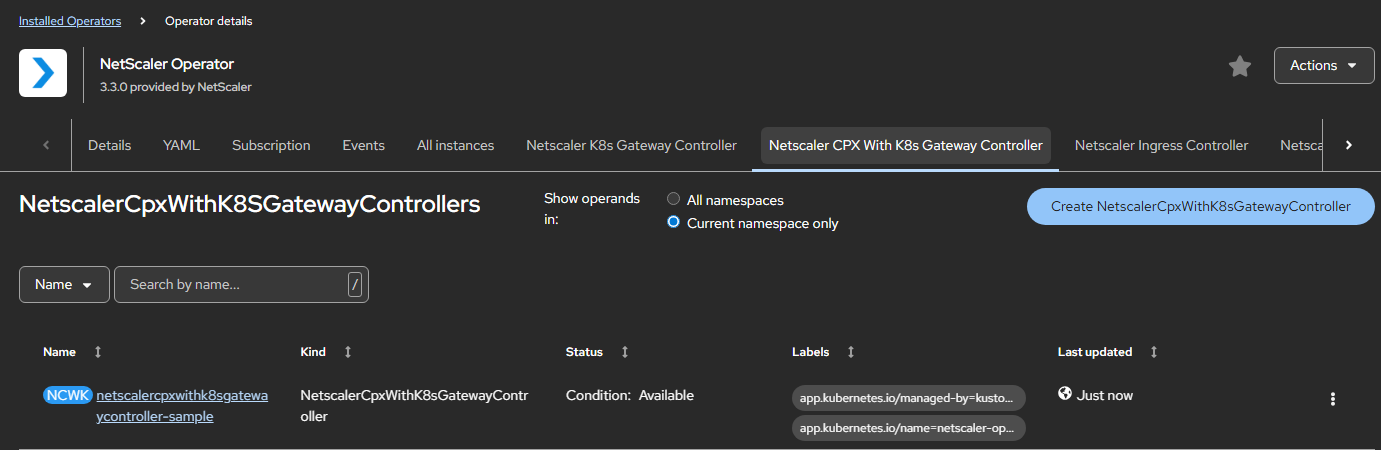Sort the table by Status column
Viewport: 1381px width, 450px height.
click(x=625, y=352)
